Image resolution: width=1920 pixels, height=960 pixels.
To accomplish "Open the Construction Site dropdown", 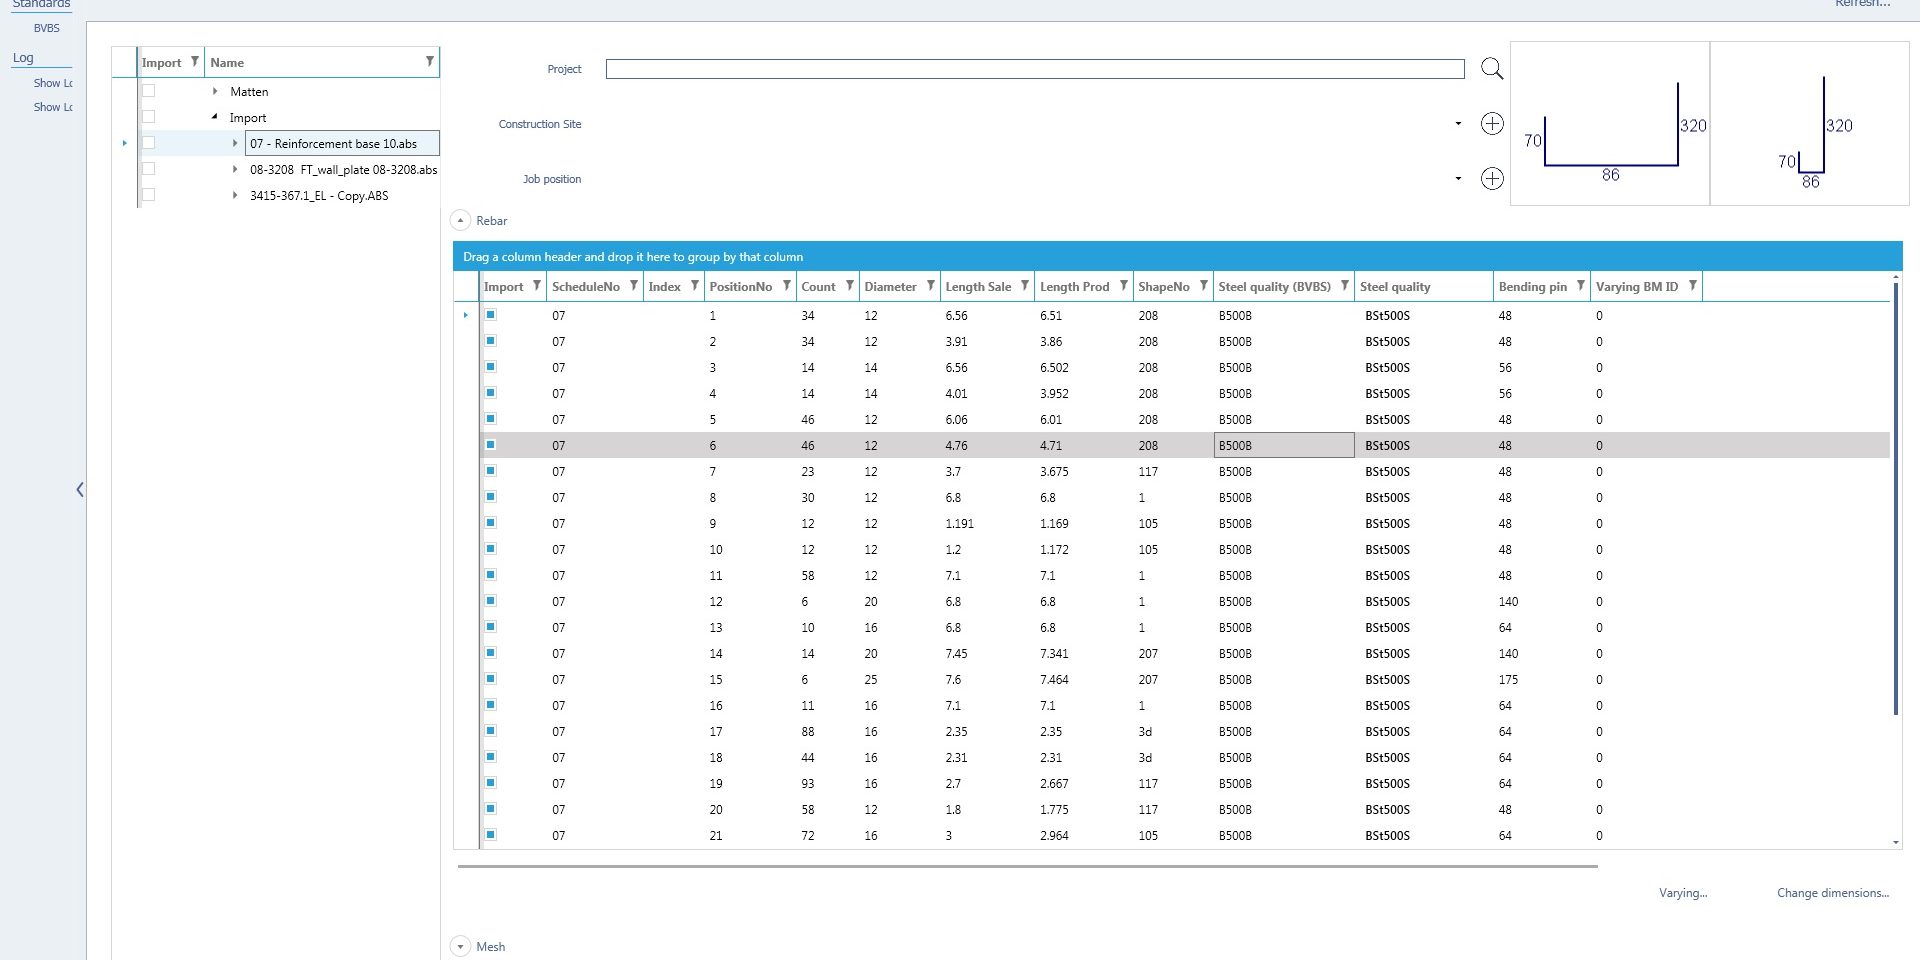I will (1457, 124).
